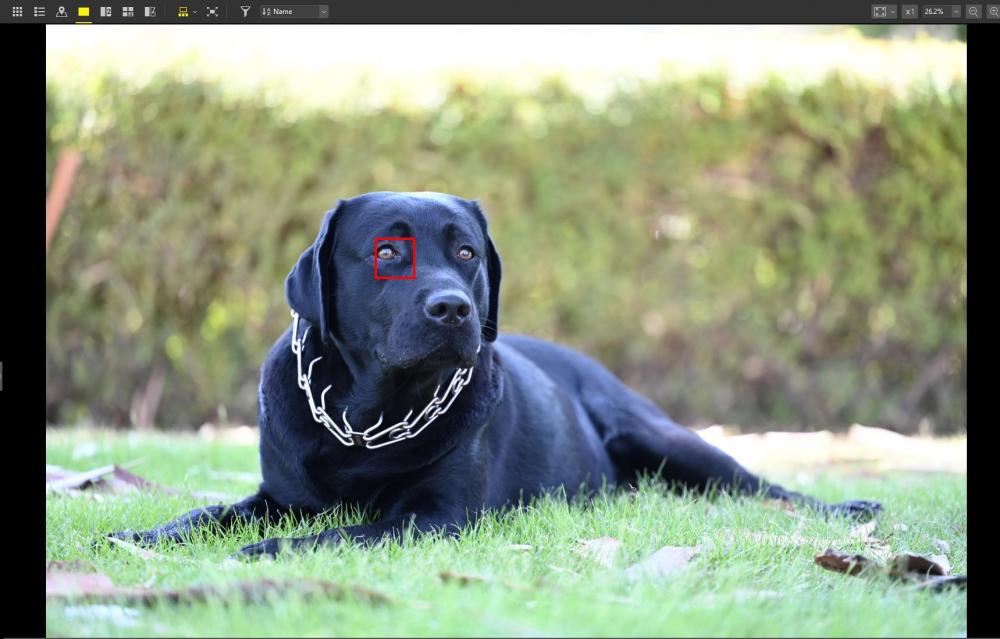Open the map location view
Image resolution: width=1000 pixels, height=639 pixels.
(x=62, y=11)
